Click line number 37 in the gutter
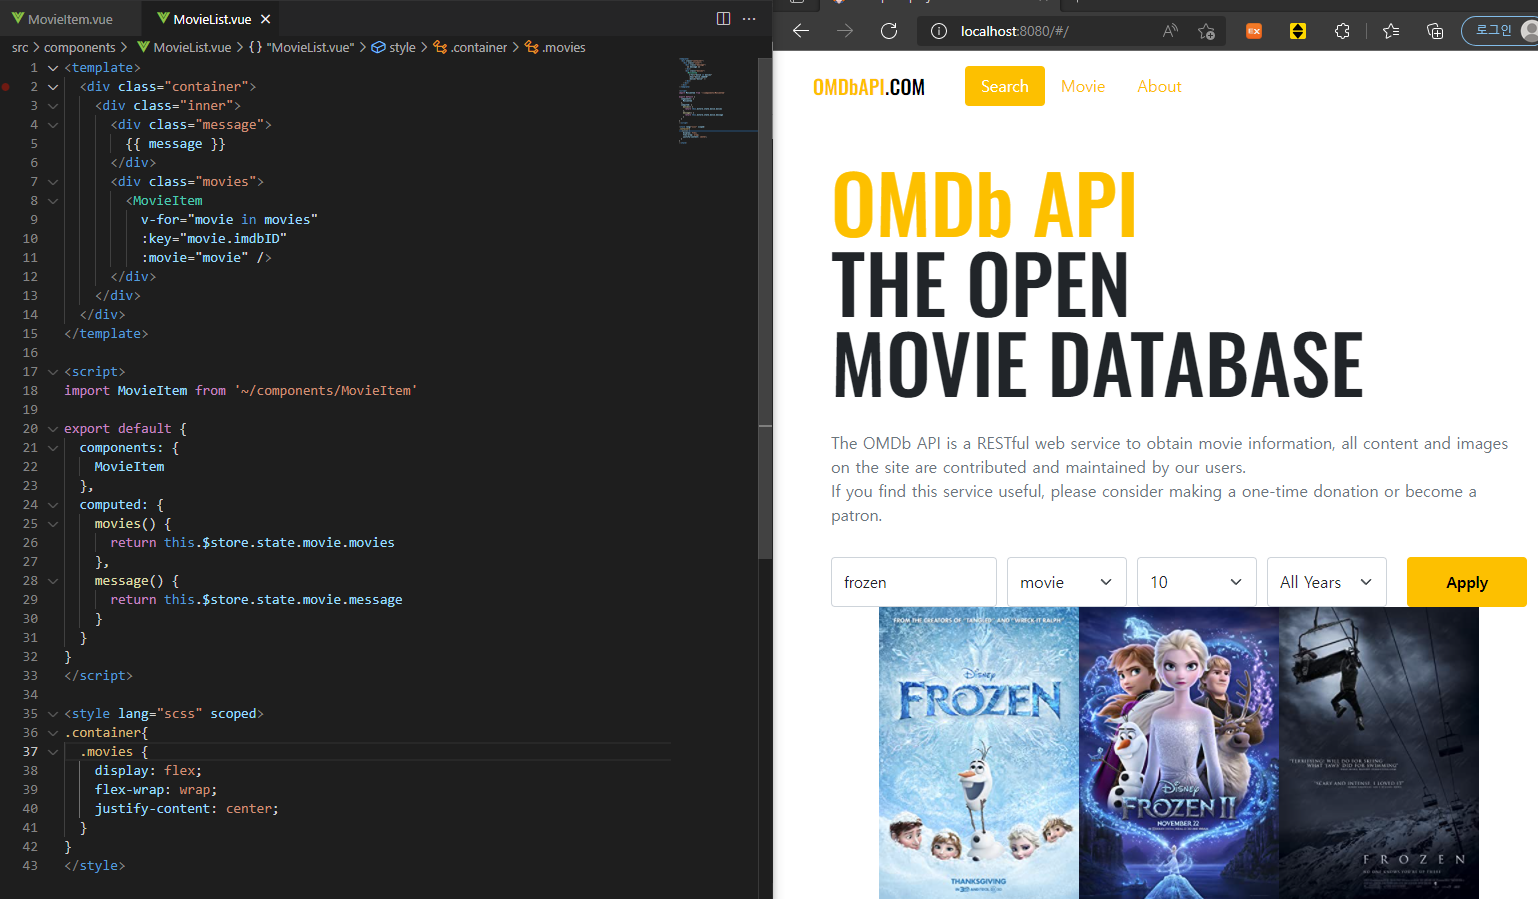Image resolution: width=1538 pixels, height=899 pixels. click(x=30, y=752)
